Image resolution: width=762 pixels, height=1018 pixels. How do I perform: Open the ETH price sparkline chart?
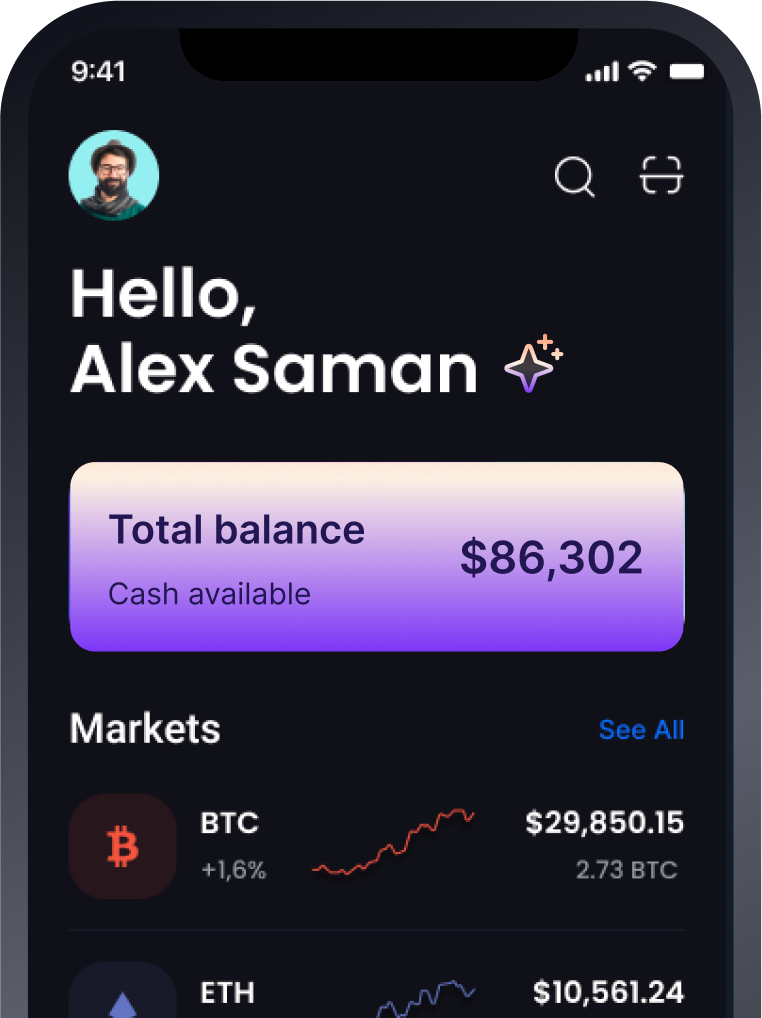tap(425, 998)
